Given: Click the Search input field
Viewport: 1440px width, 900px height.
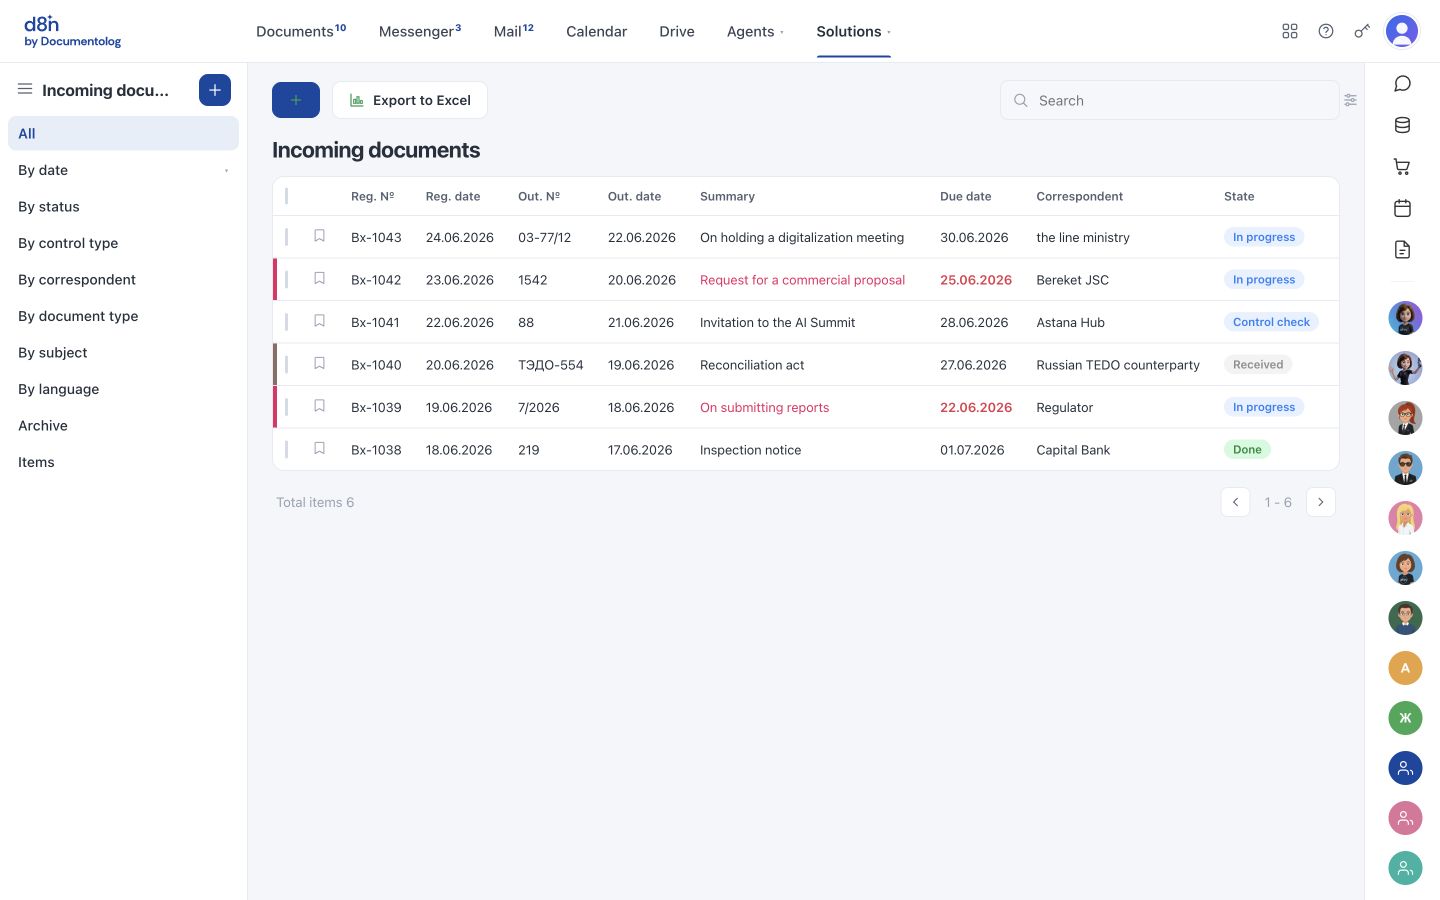Looking at the screenshot, I should [1170, 100].
